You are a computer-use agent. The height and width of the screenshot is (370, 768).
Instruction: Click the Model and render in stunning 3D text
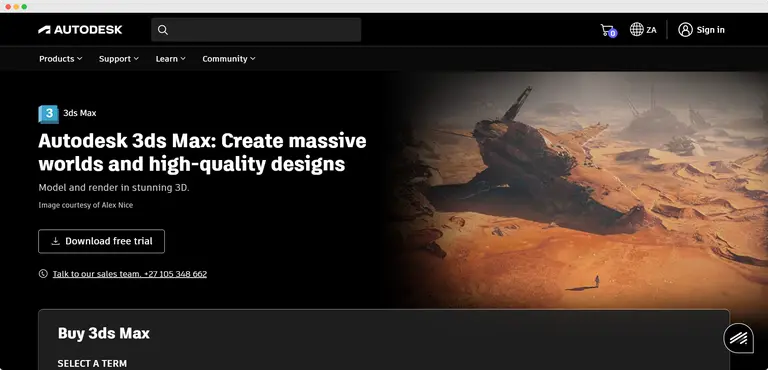click(114, 188)
